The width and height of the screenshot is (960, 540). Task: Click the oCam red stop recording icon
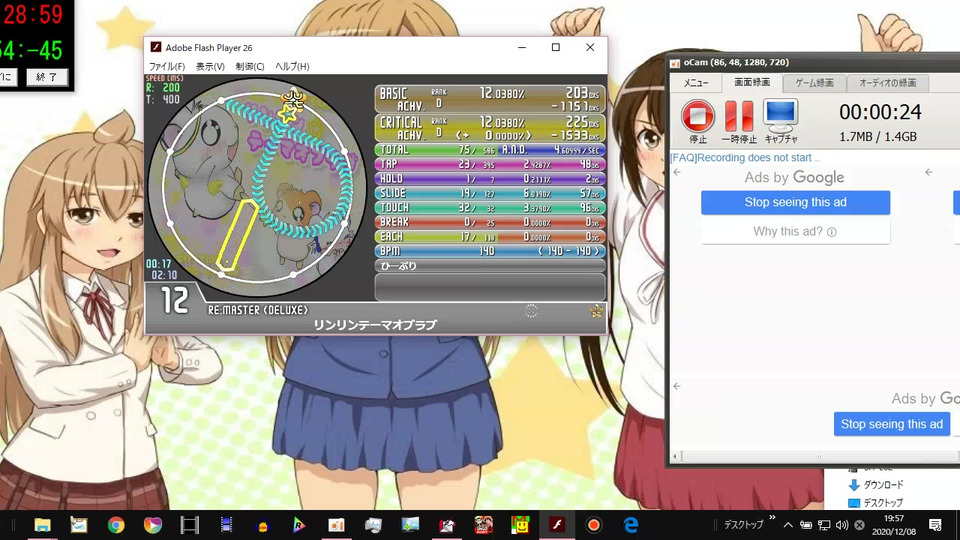click(x=697, y=116)
